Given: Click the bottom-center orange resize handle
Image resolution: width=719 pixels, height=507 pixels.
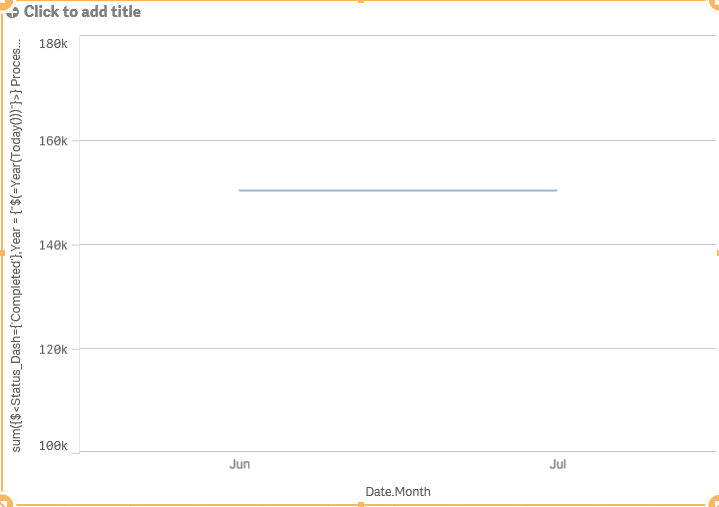Looking at the screenshot, I should [x=360, y=504].
